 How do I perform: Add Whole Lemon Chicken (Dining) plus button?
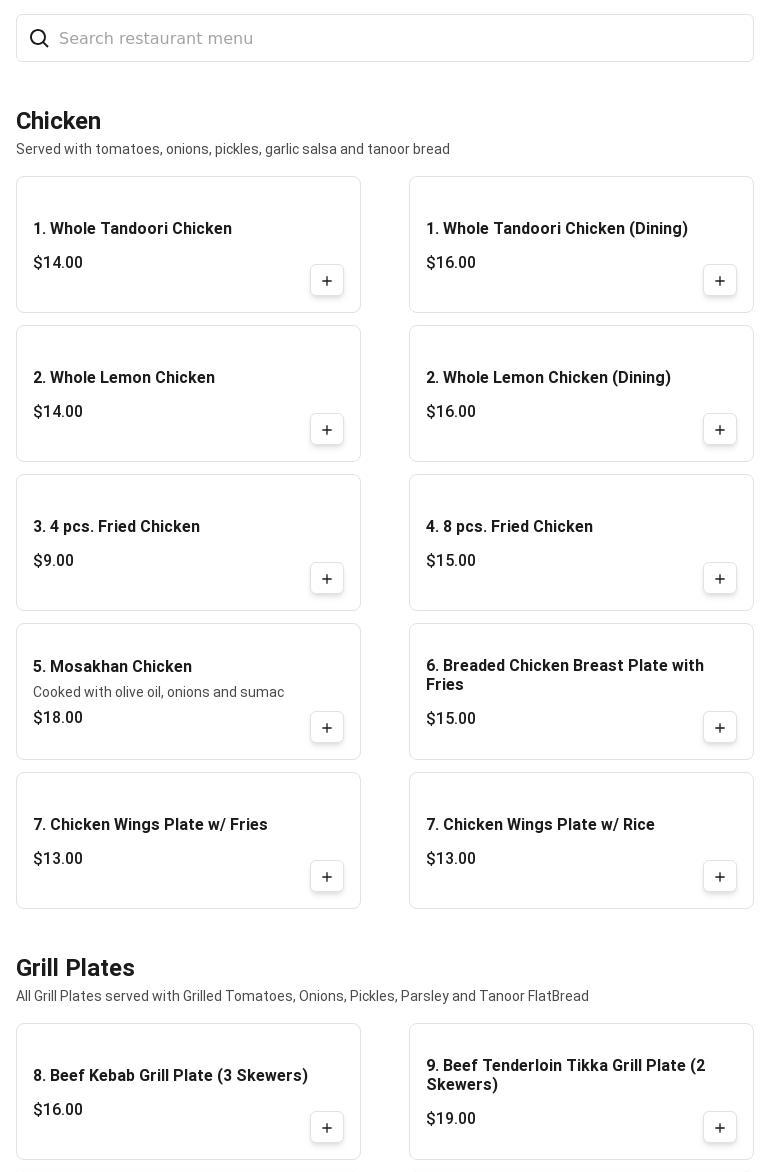tap(719, 429)
